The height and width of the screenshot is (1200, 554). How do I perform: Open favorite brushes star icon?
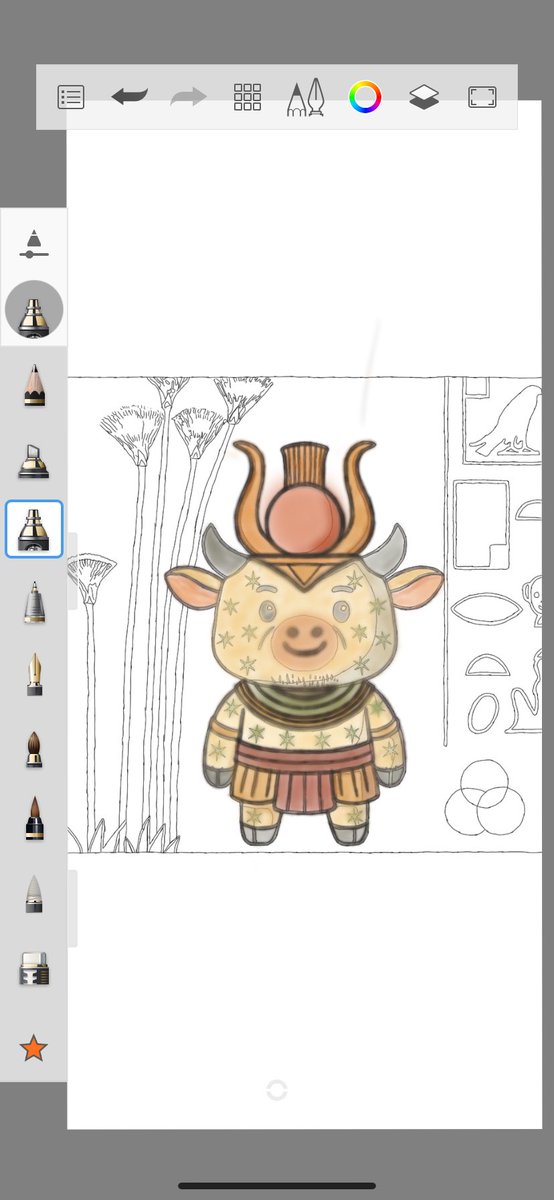[x=34, y=1048]
